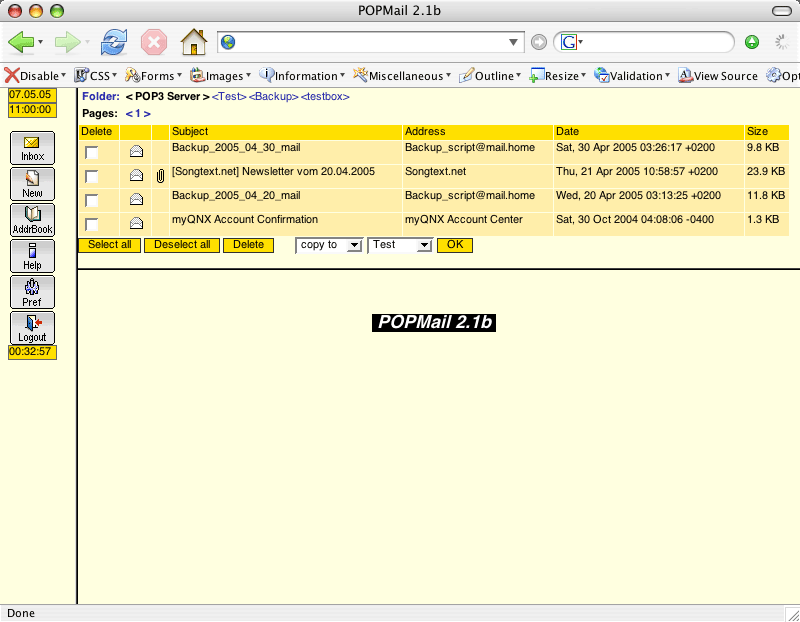Open the Forms menu

[x=154, y=76]
